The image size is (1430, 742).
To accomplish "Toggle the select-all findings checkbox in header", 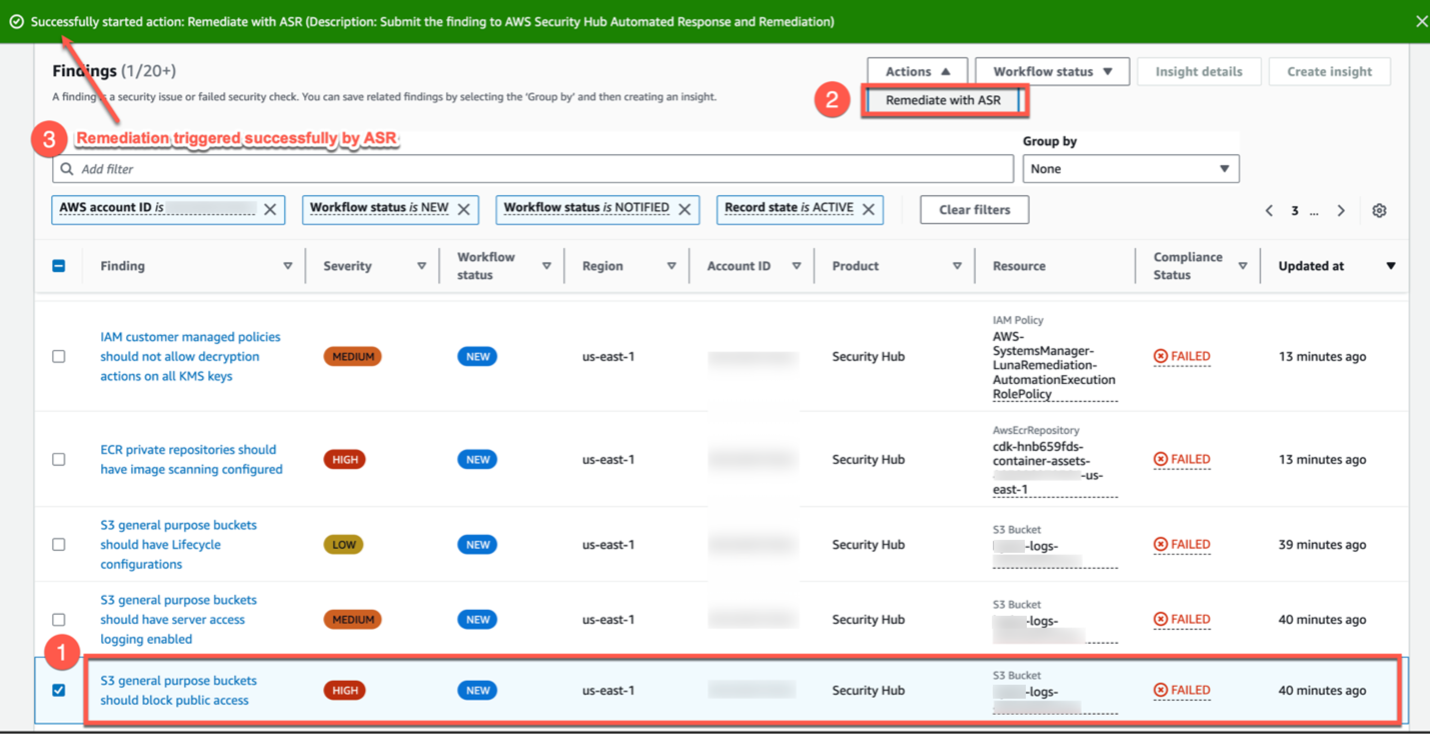I will 59,266.
